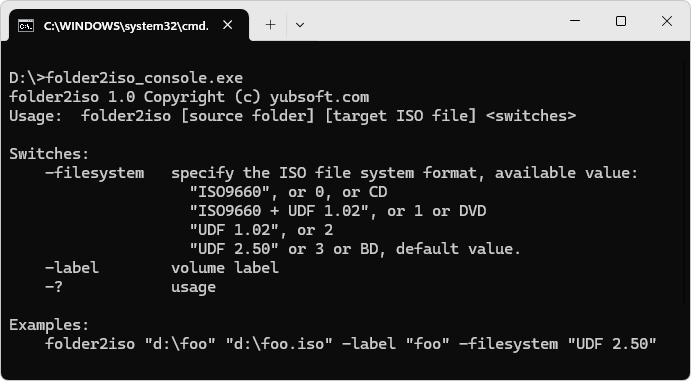Click the Switches: heading
The height and width of the screenshot is (381, 691).
pyautogui.click(x=49, y=154)
